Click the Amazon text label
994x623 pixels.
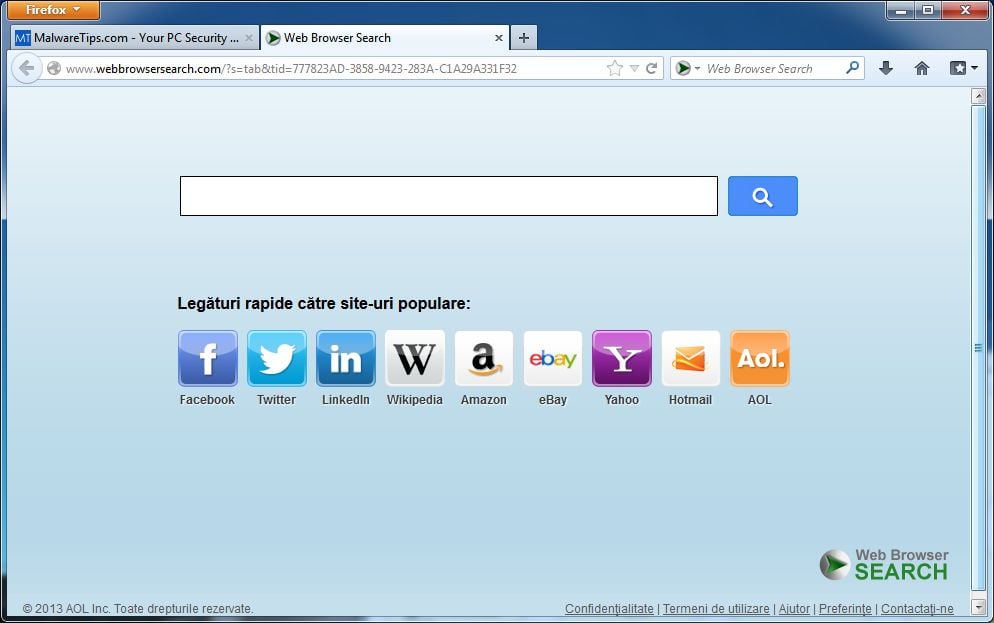click(x=484, y=400)
